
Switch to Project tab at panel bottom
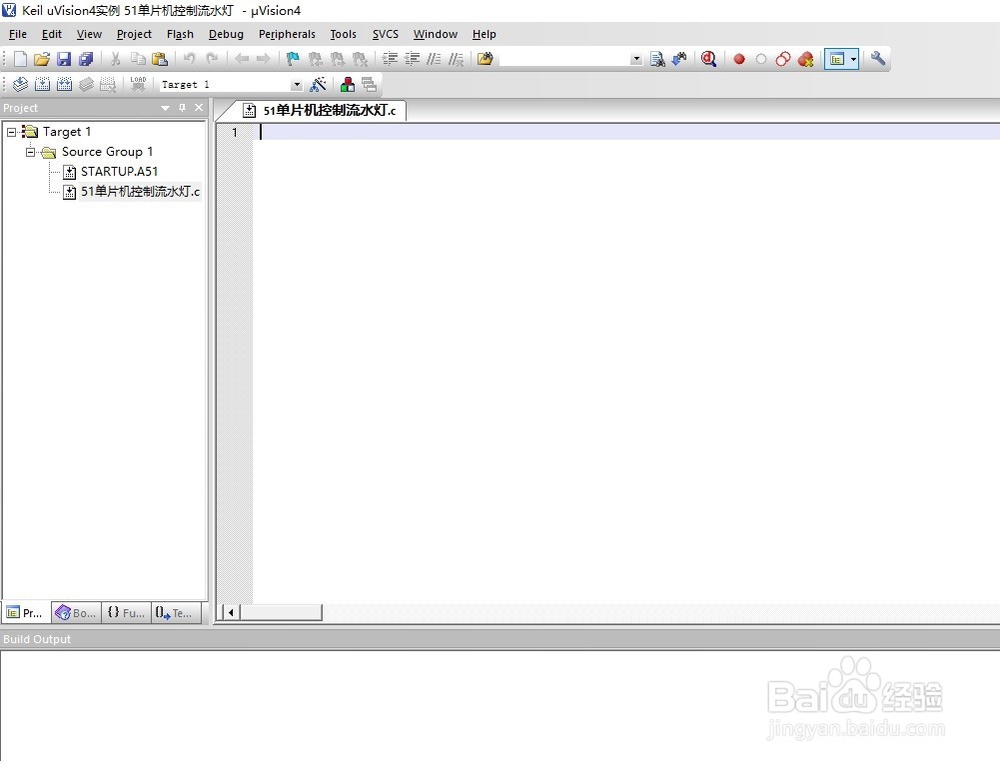[26, 613]
